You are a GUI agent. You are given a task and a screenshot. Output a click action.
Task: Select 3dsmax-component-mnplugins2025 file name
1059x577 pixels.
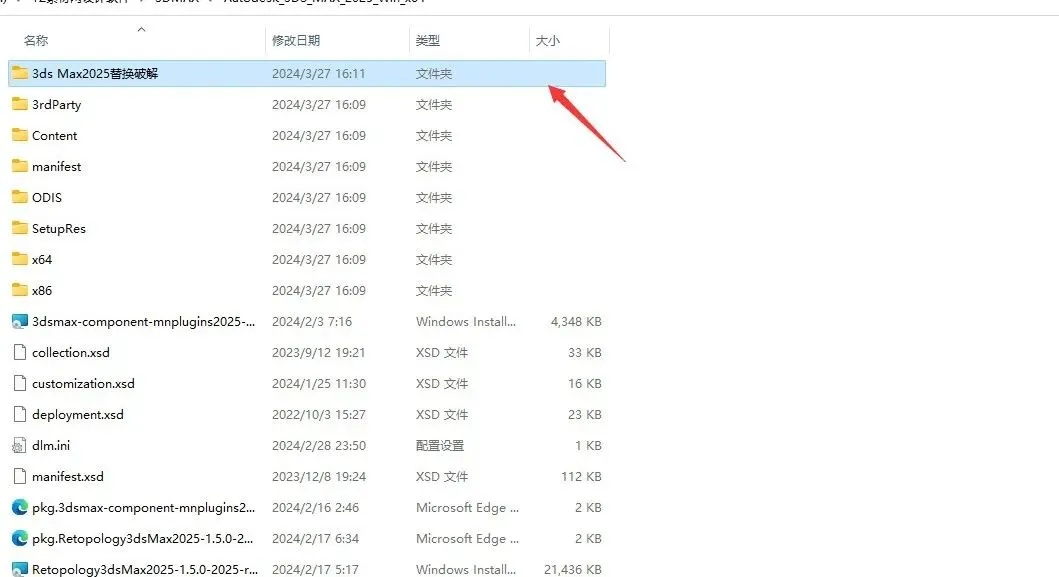(x=144, y=322)
